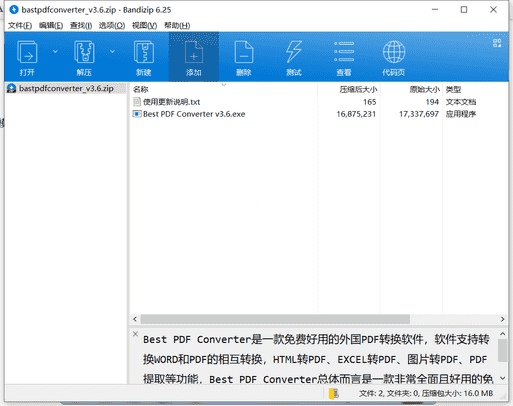513x406 pixels.
Task: Click the comment panel vertical scrollbar thumb
Action: (x=503, y=350)
